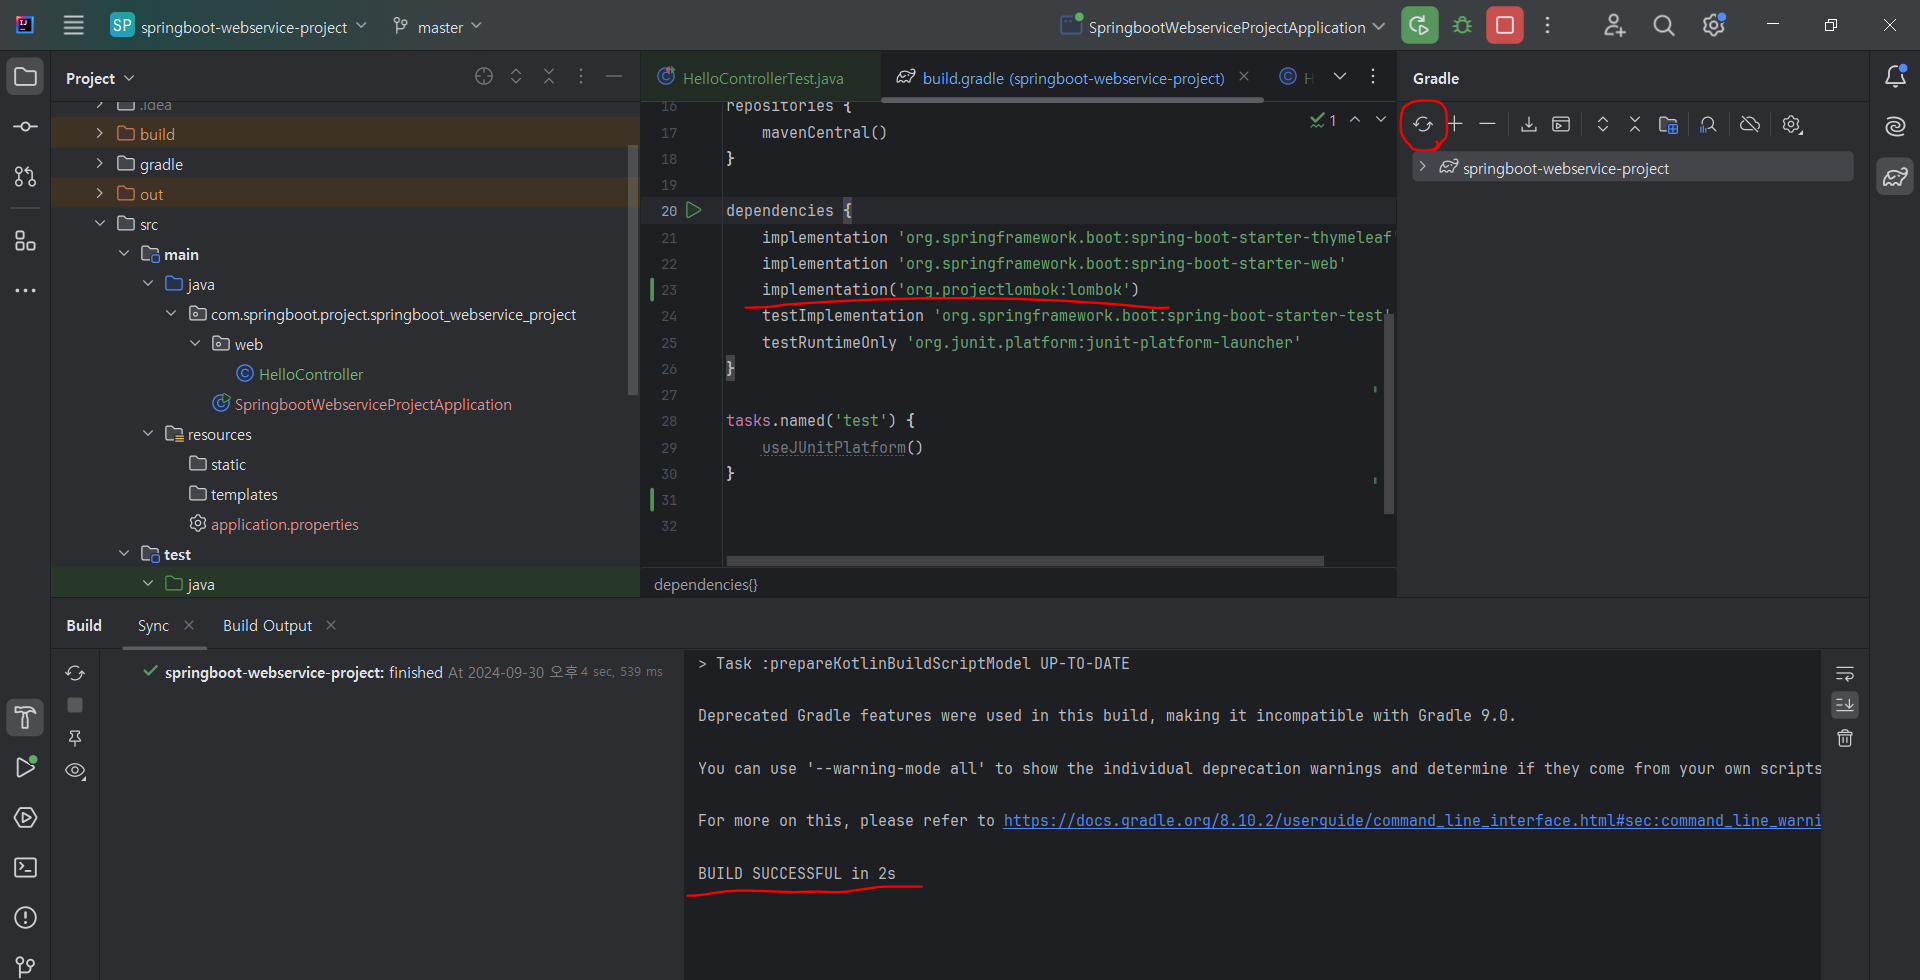Collapse the test folder
1920x980 pixels.
point(124,553)
